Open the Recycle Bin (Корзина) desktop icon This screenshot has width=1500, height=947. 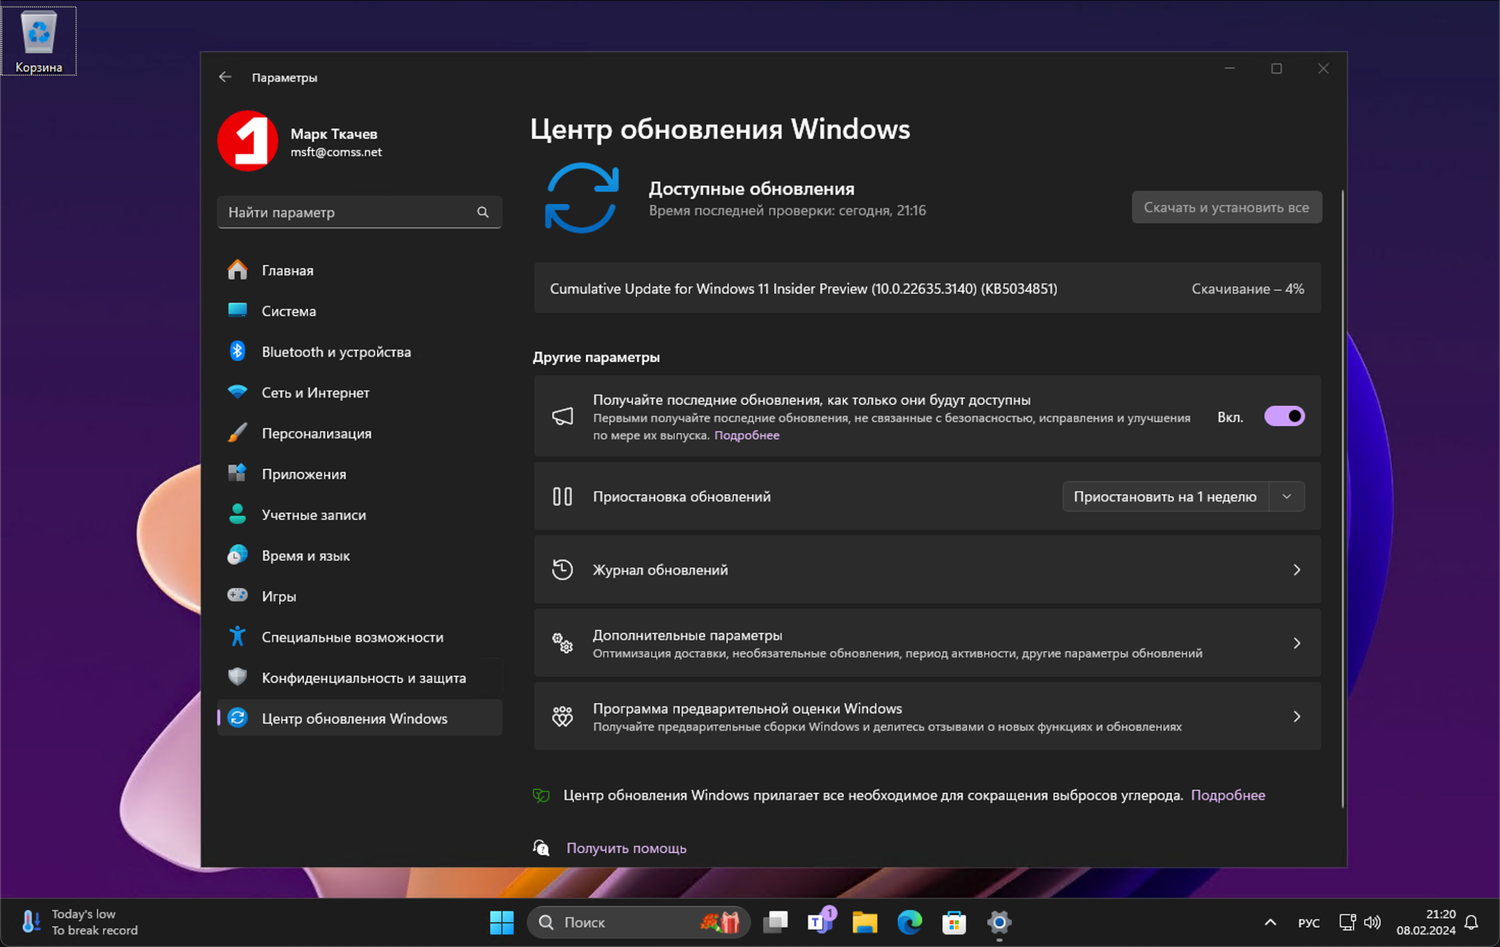pyautogui.click(x=39, y=41)
